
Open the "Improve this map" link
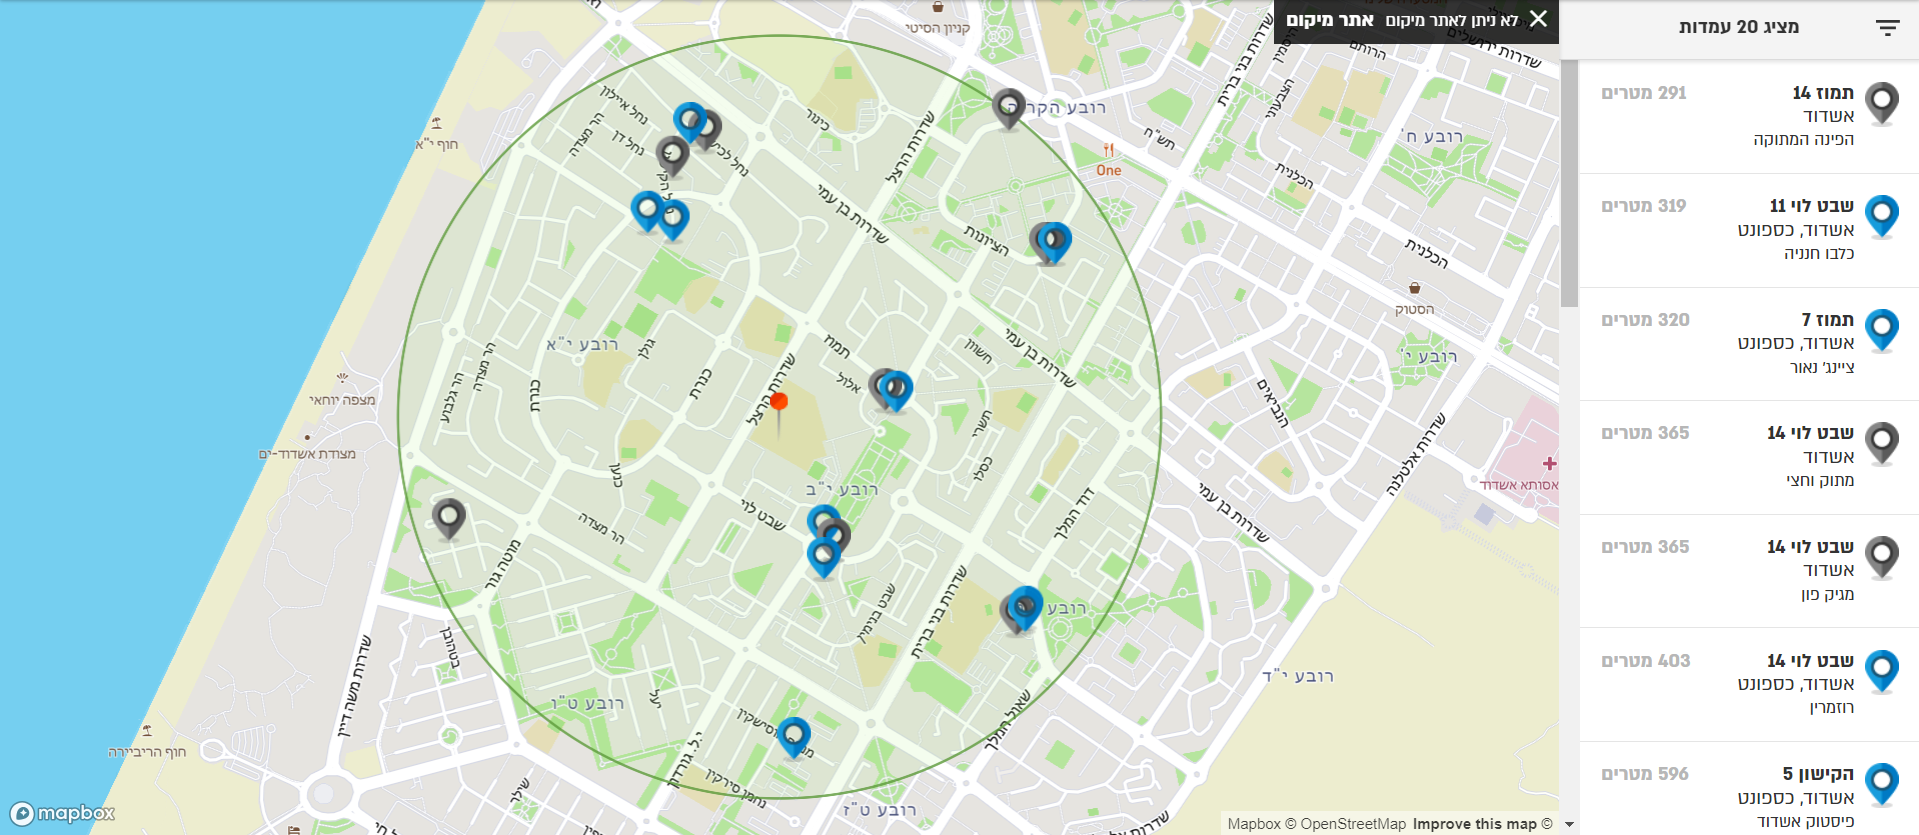click(x=1475, y=824)
